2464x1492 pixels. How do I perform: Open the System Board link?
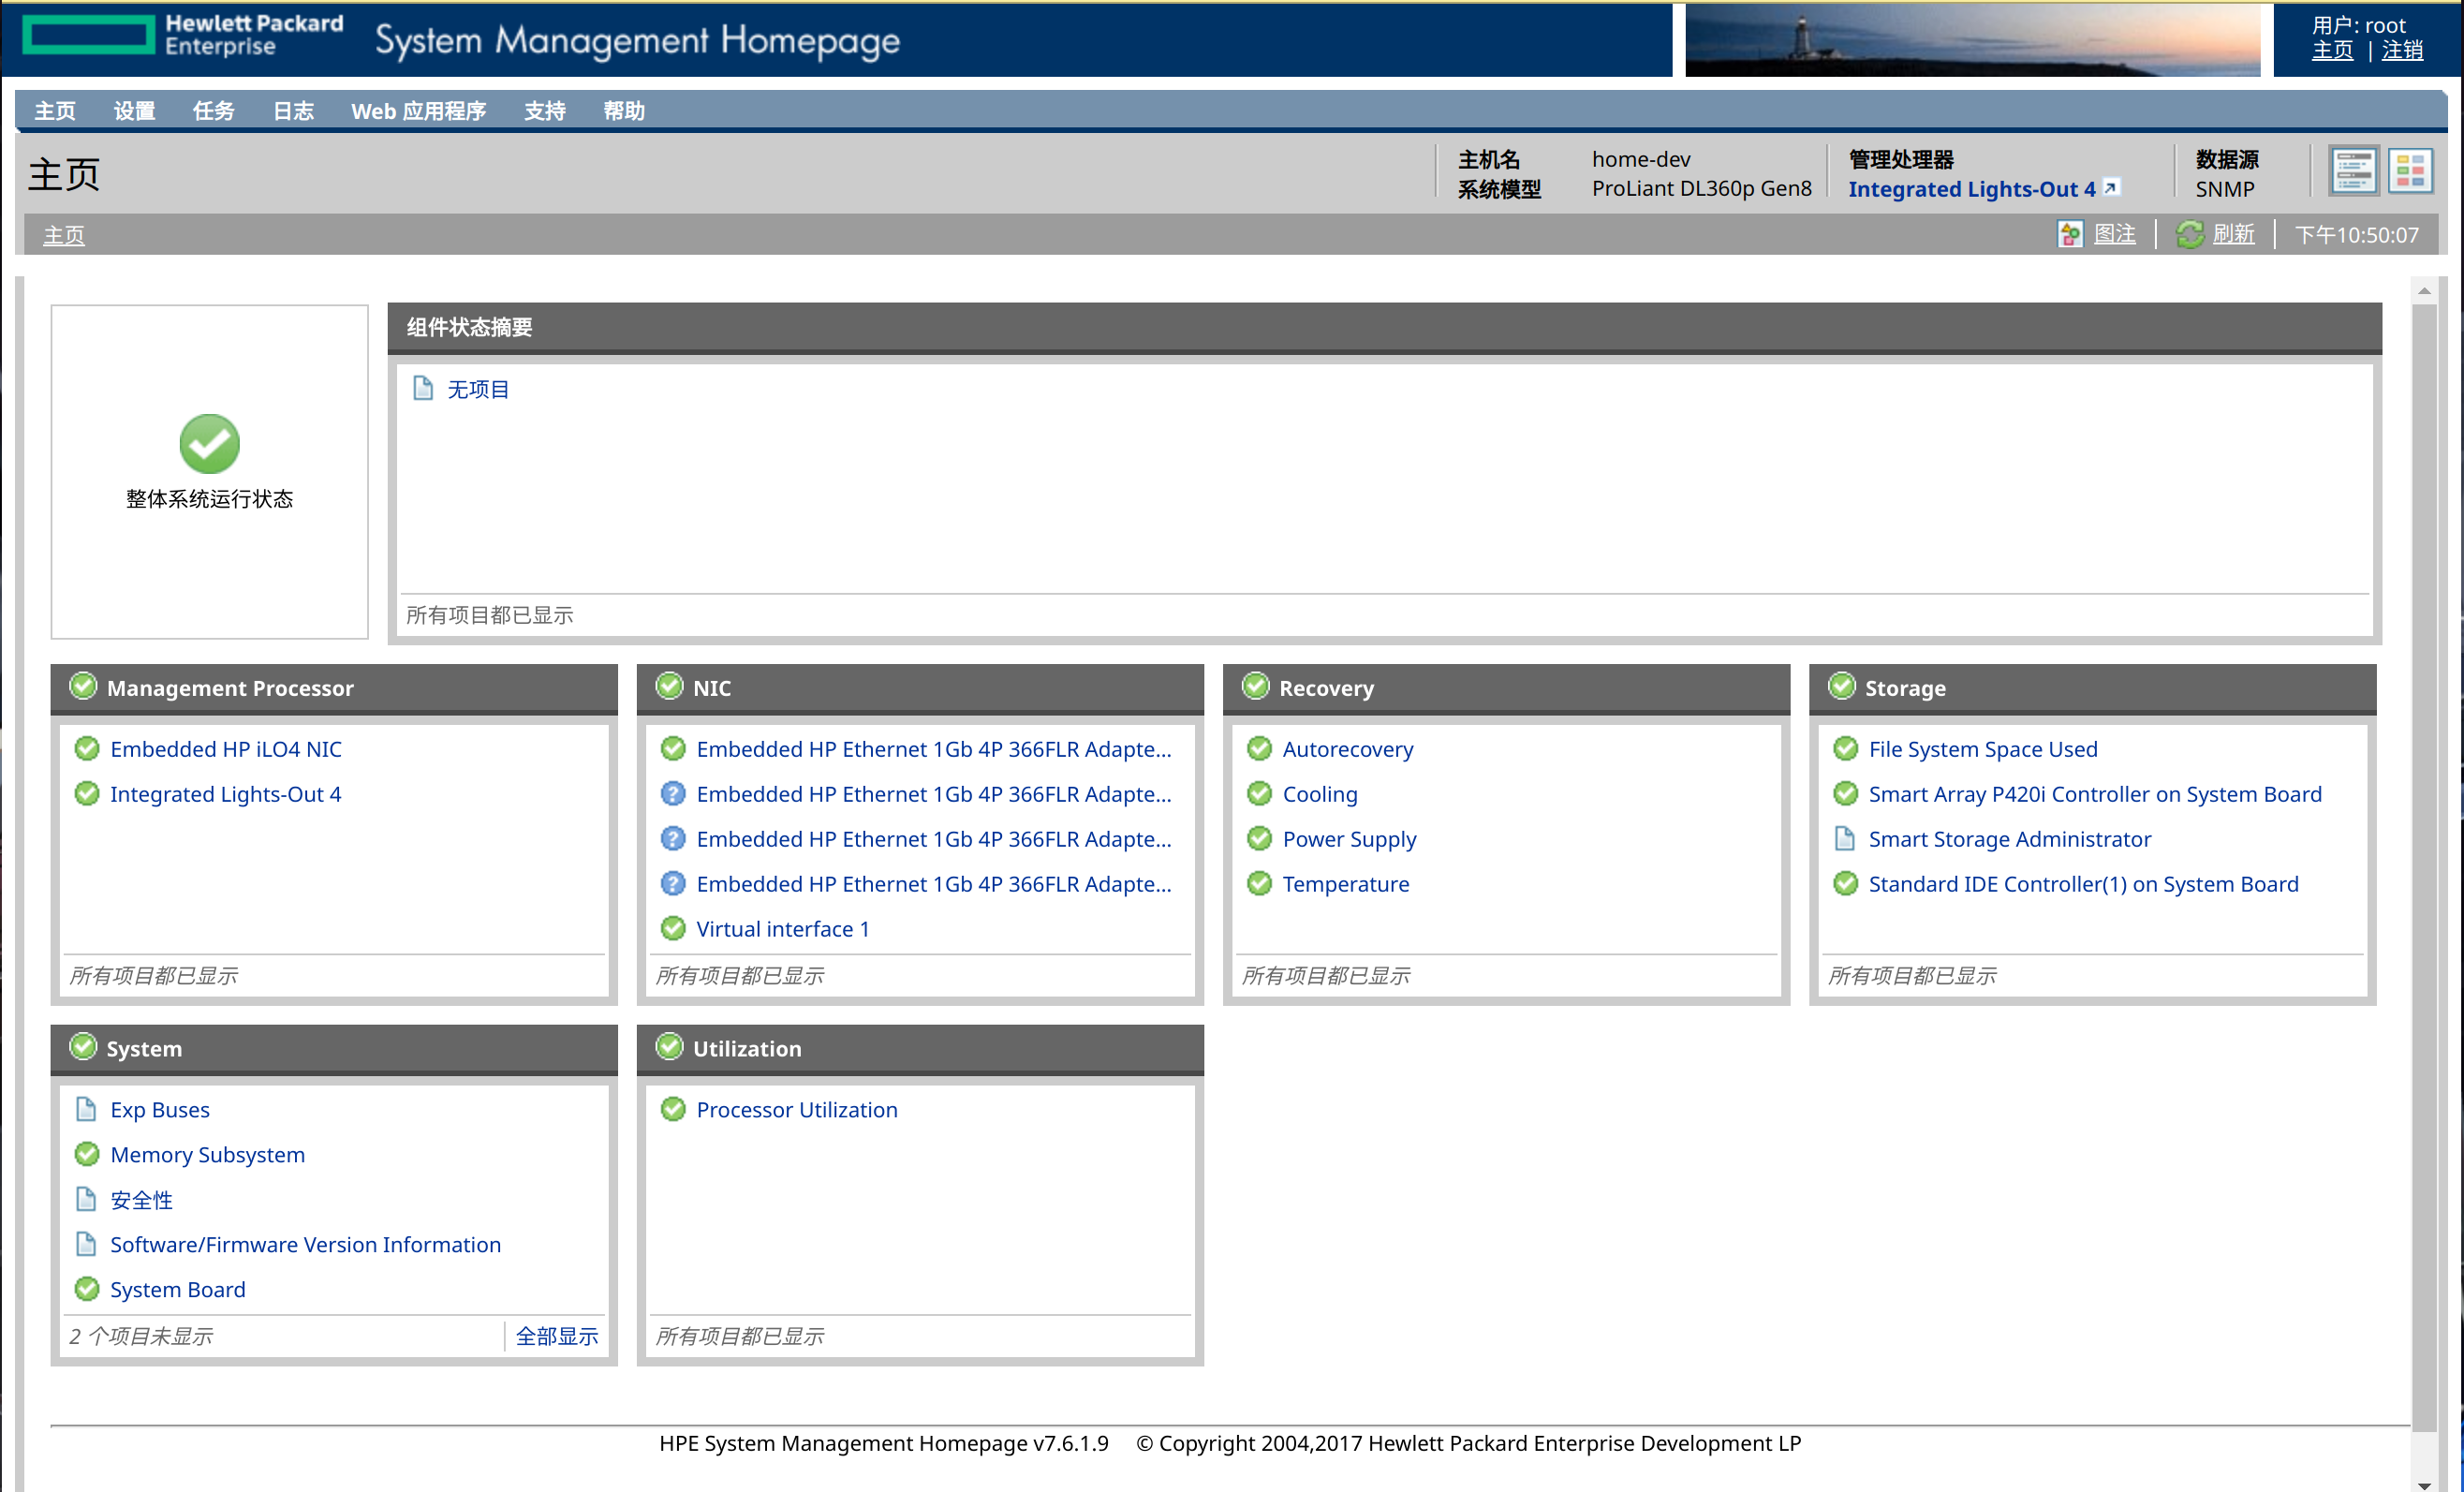pyautogui.click(x=178, y=1290)
